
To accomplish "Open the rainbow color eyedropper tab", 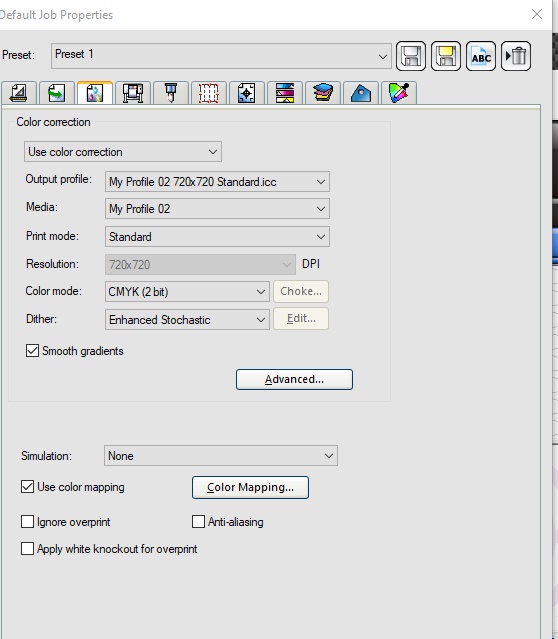I will (399, 93).
